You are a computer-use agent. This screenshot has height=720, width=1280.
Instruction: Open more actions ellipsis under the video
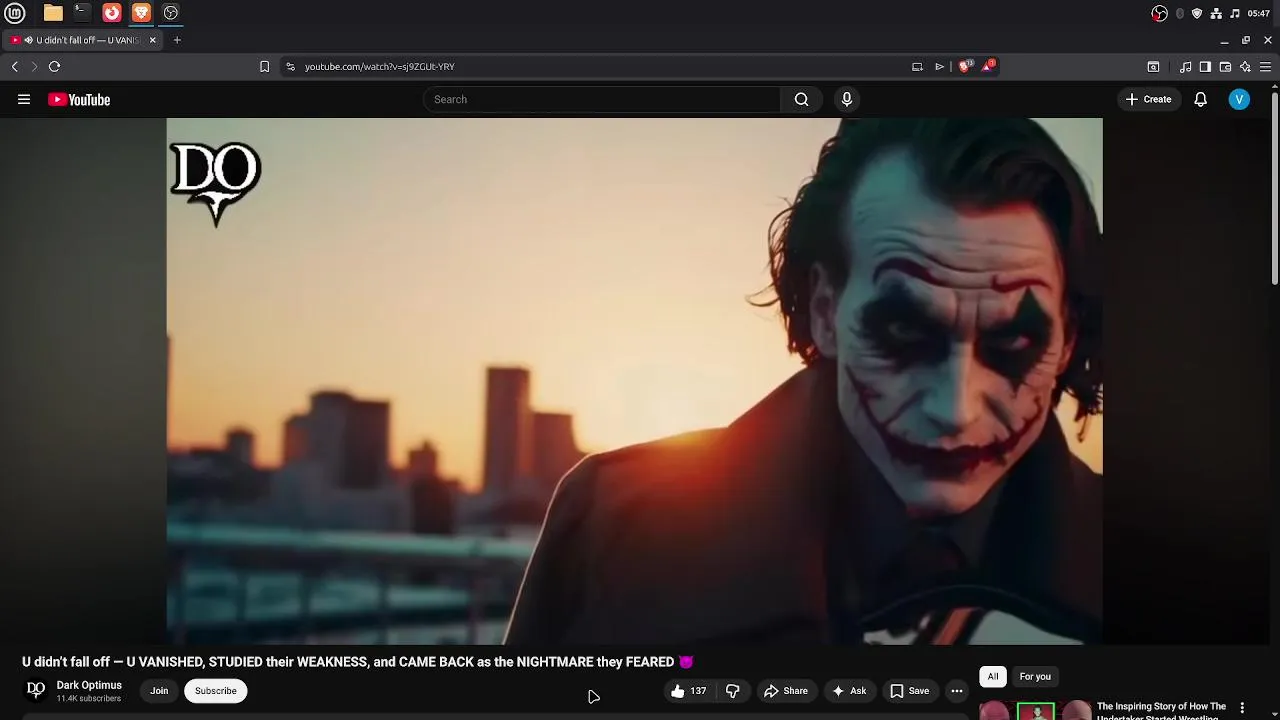click(x=956, y=691)
